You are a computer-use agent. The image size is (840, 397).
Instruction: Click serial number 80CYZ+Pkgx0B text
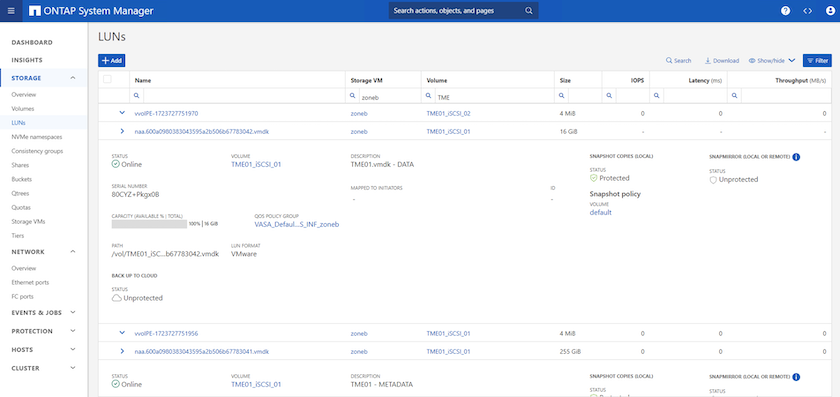pyautogui.click(x=136, y=194)
